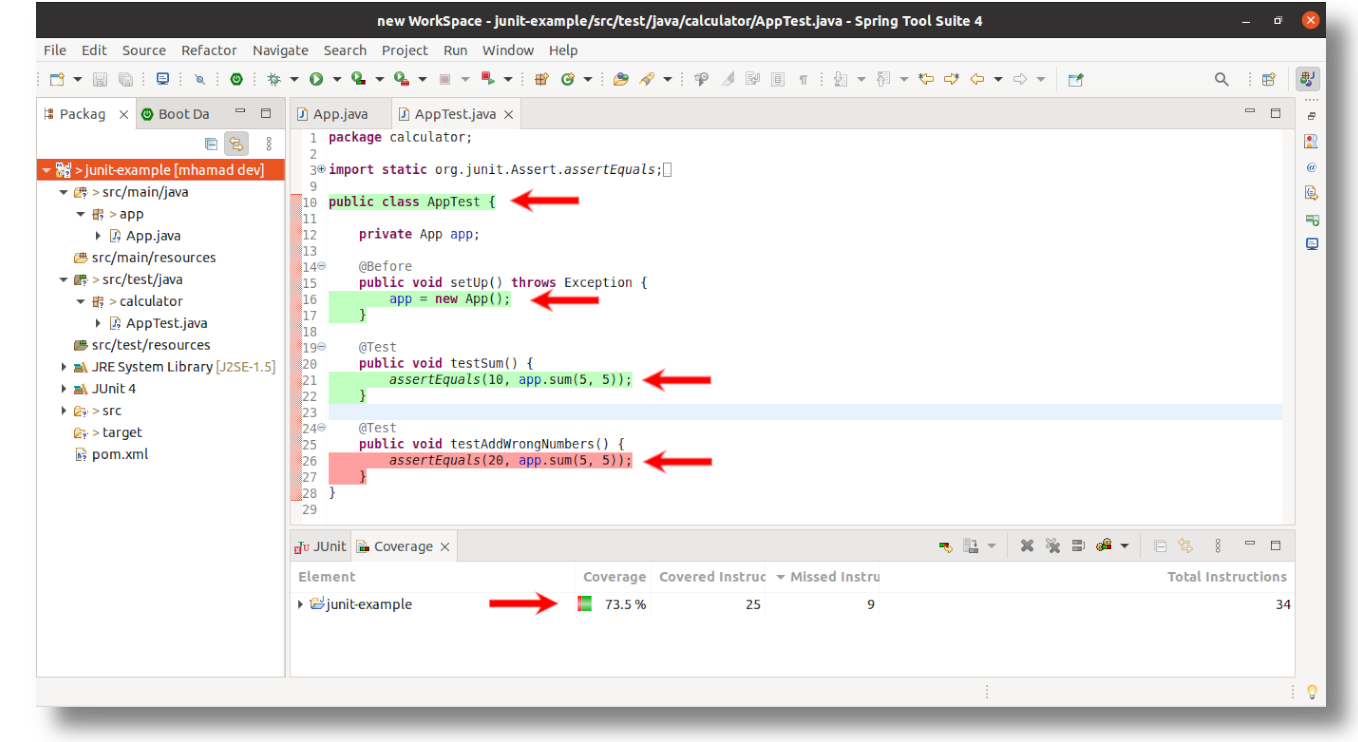Expand the AppTest.java tree node
The image size is (1358, 742).
point(98,323)
